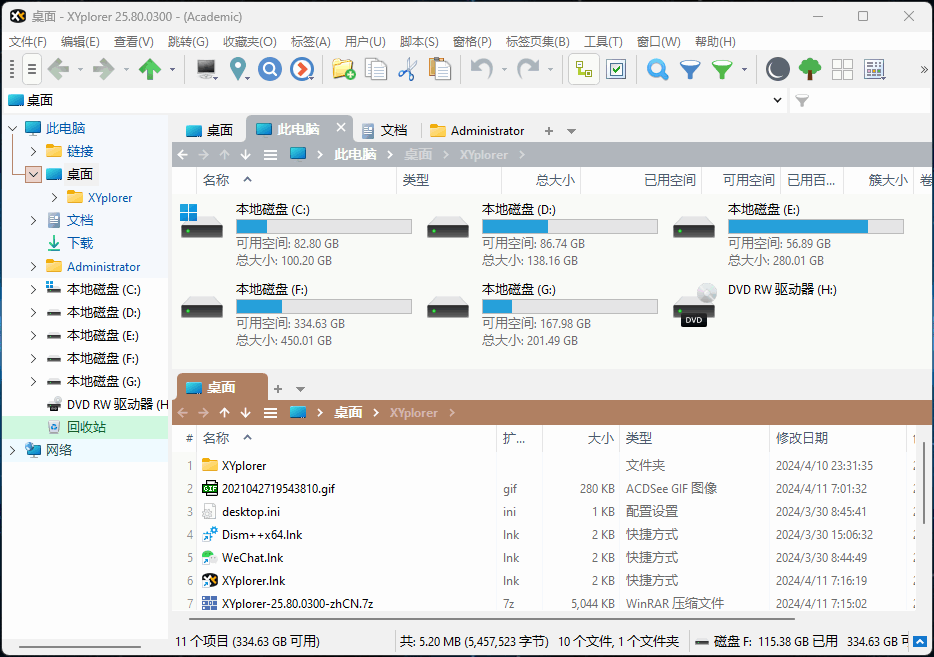Click the gray funnel beside the address bar
Image resolution: width=934 pixels, height=657 pixels.
(802, 101)
